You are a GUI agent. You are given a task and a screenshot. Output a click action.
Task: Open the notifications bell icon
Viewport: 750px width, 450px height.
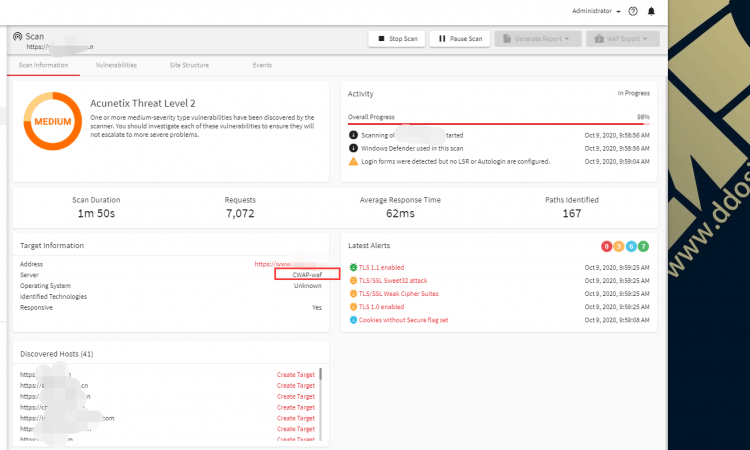(x=651, y=11)
